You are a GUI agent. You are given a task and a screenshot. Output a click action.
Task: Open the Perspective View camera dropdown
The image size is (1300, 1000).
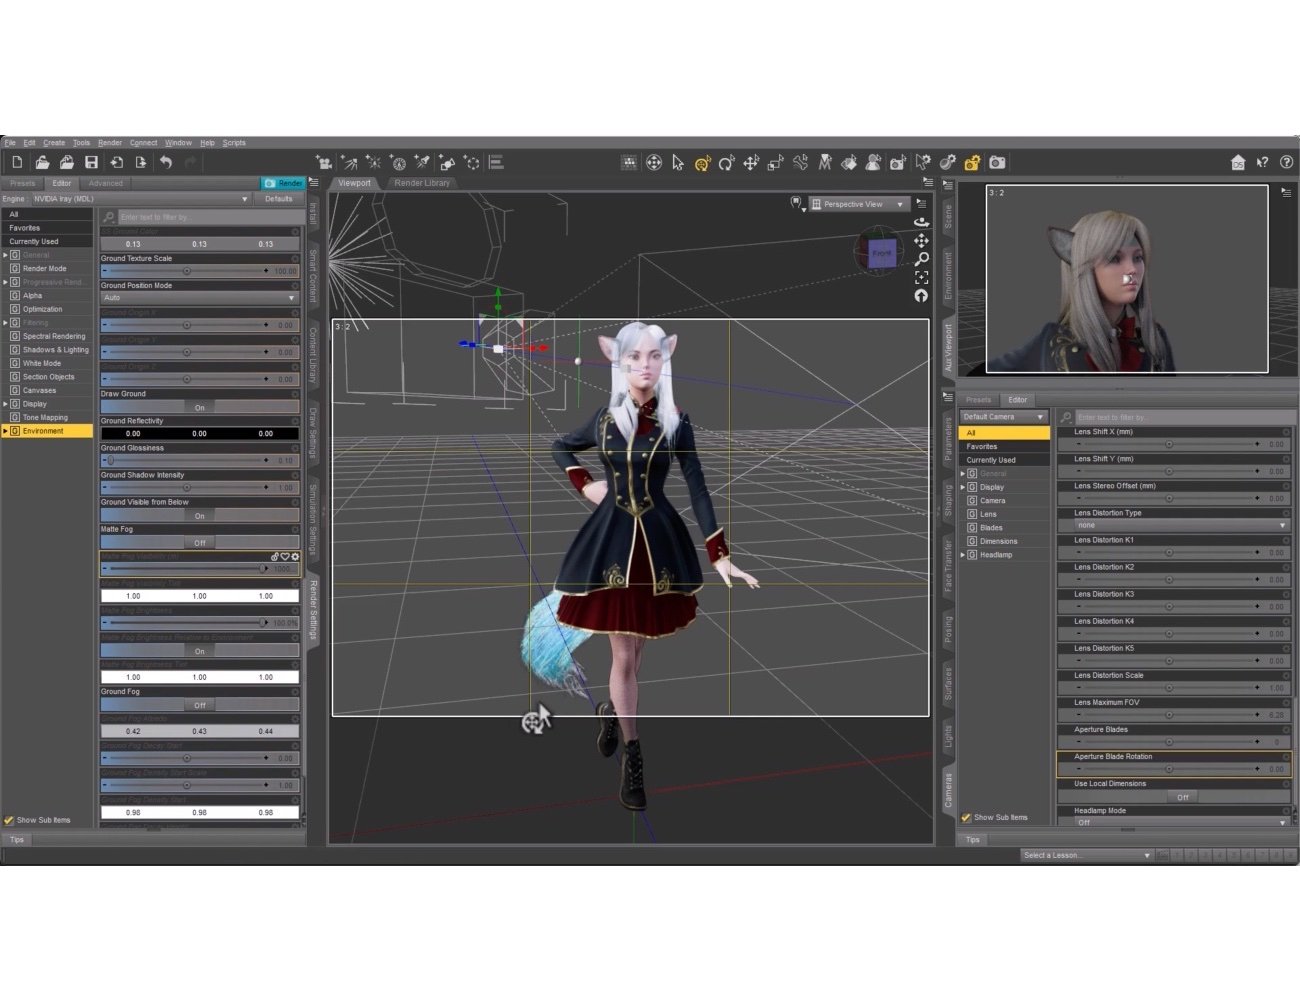(858, 204)
